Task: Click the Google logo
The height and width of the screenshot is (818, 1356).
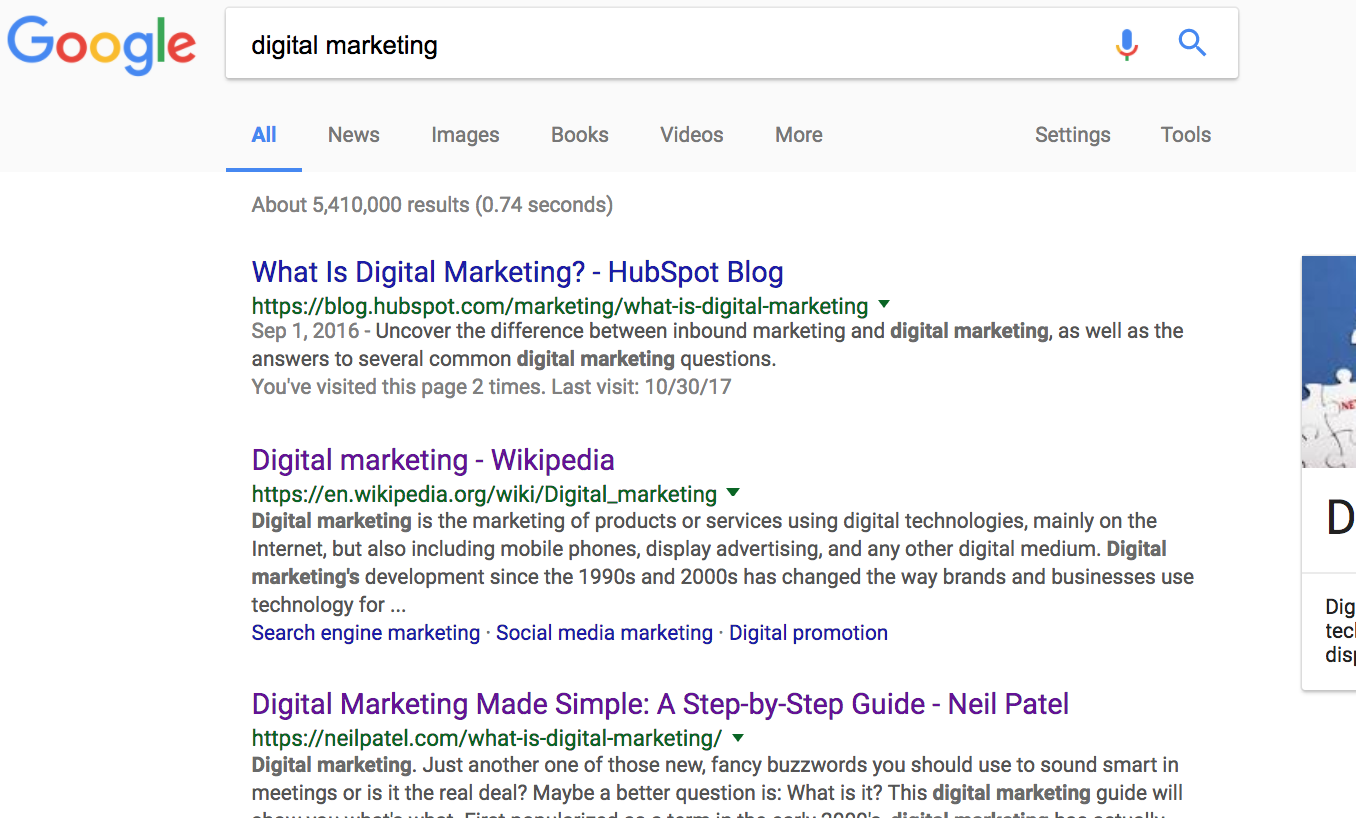Action: pos(102,46)
